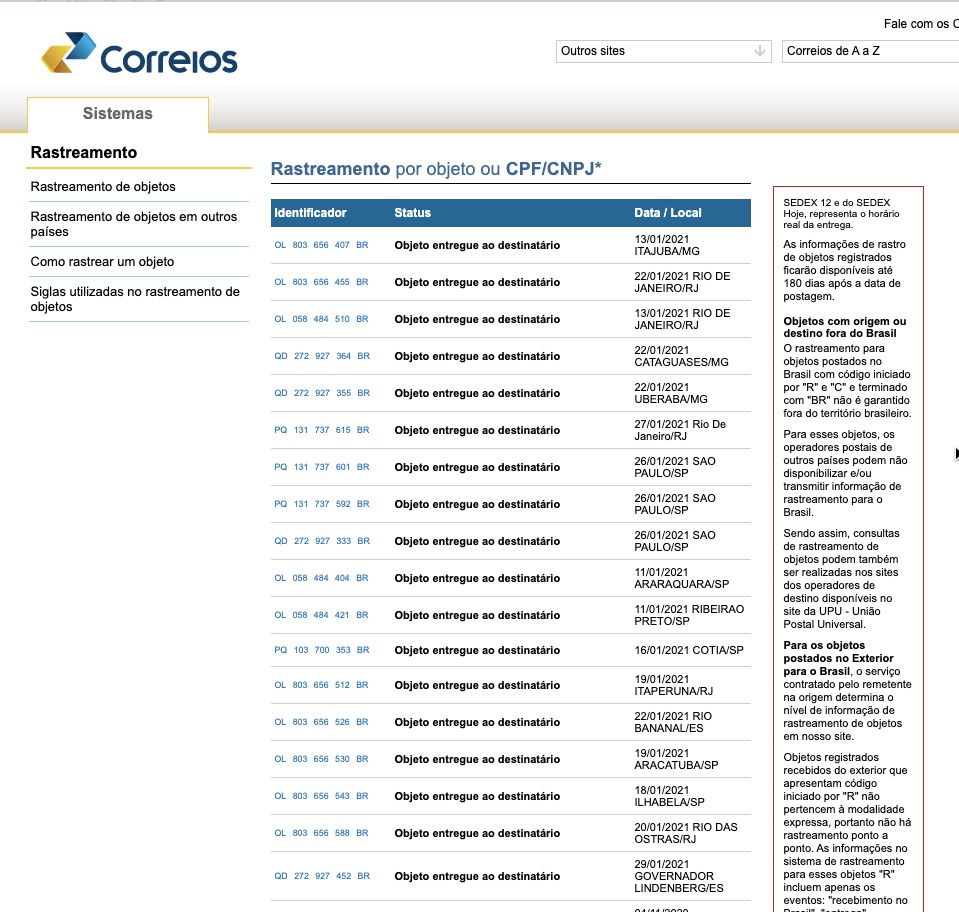Select tracking code OL 058 484 510 BR
This screenshot has width=959, height=912.
(321, 319)
